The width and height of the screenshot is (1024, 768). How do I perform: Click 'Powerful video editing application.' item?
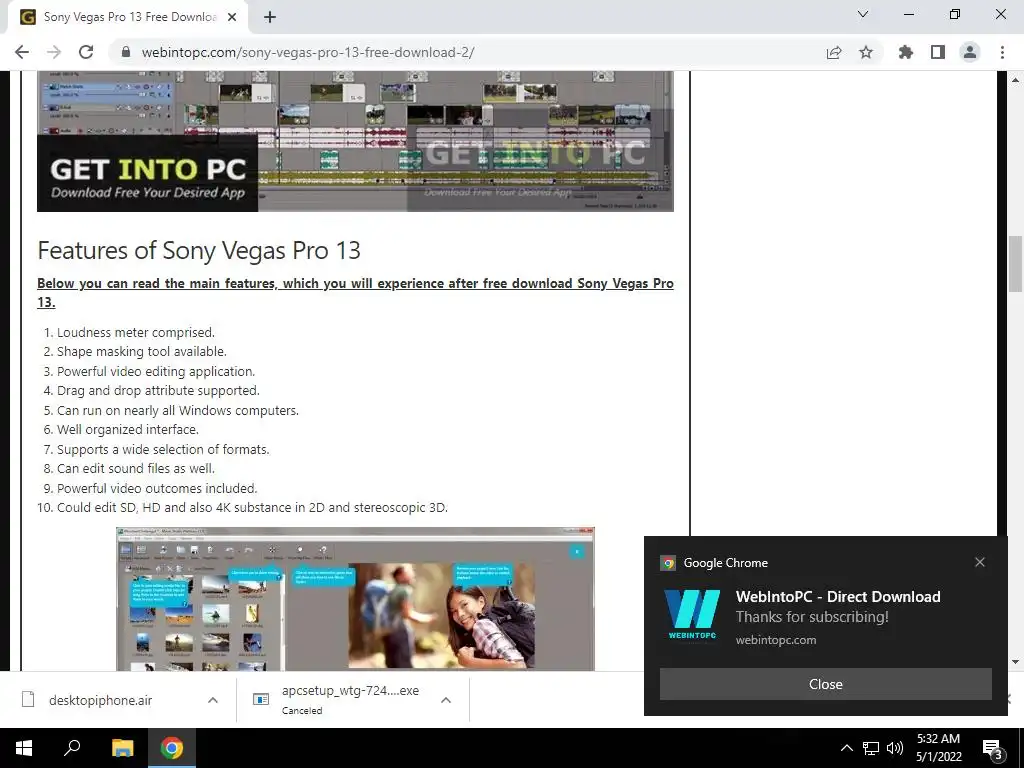click(156, 371)
